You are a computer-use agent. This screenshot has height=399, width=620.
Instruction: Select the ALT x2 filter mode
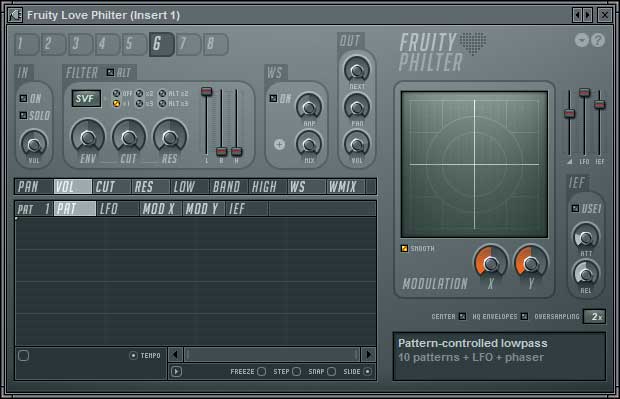[163, 94]
